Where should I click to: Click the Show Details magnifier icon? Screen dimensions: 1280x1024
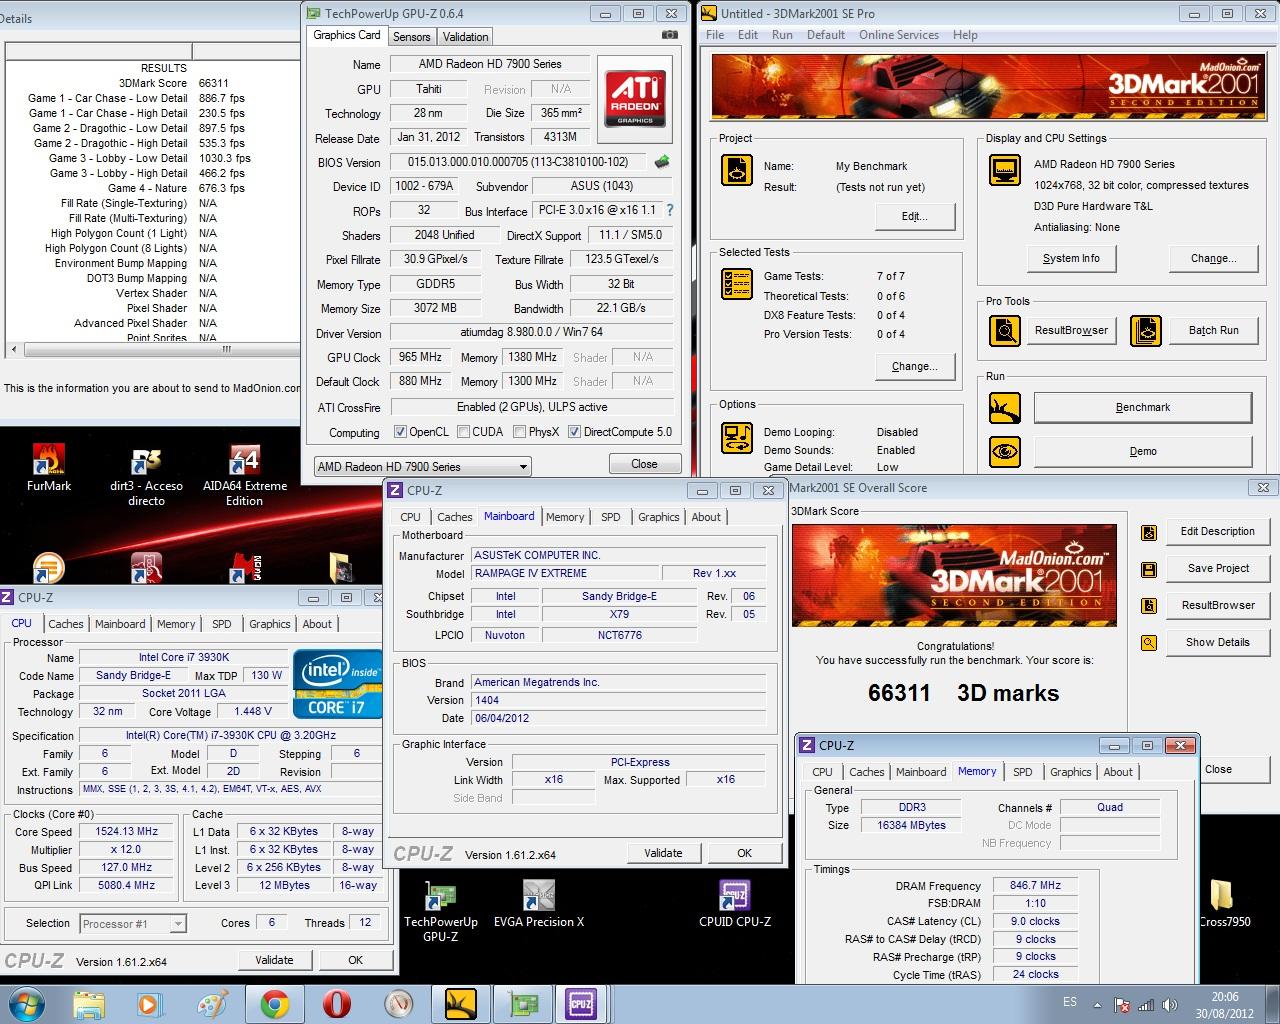[1149, 643]
